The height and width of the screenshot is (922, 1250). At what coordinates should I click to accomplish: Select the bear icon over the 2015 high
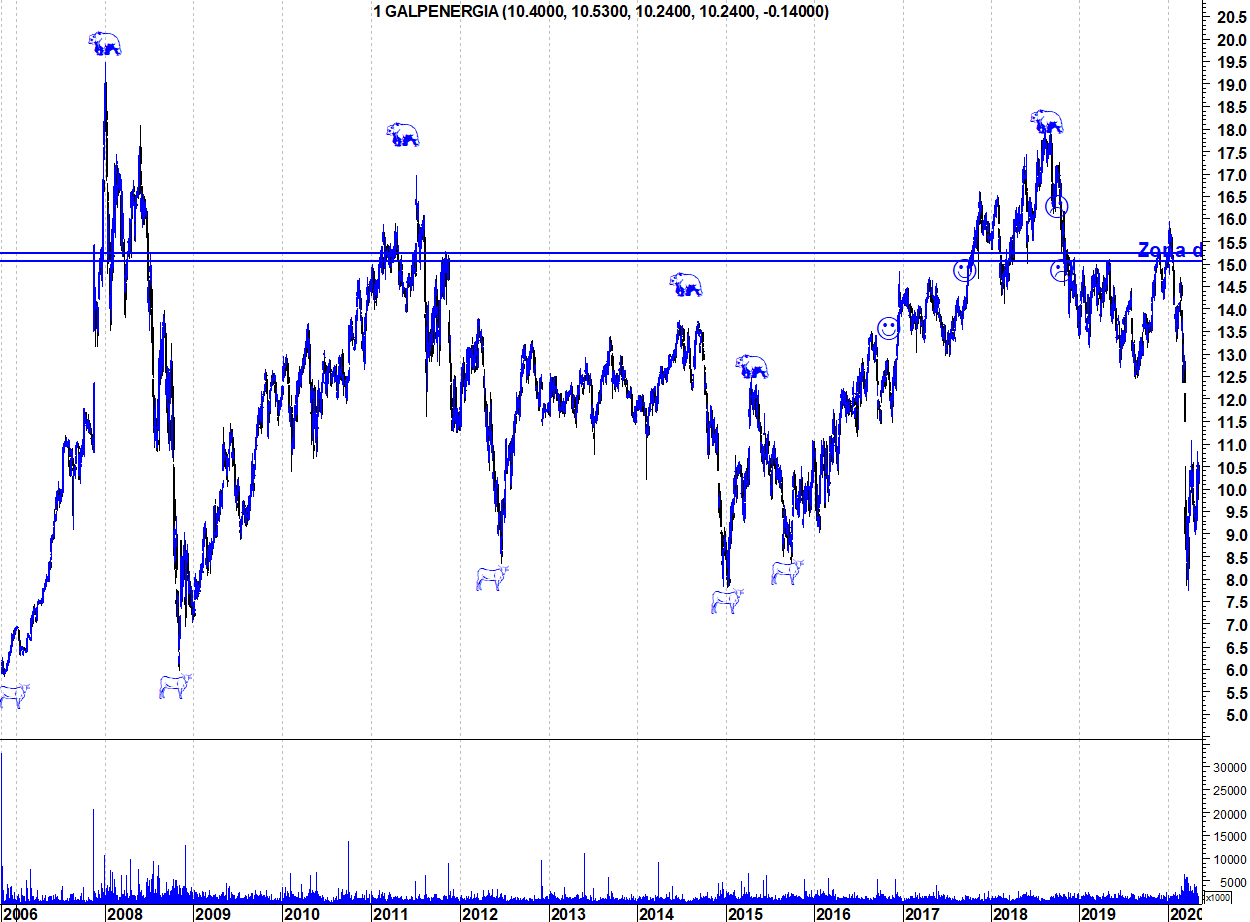(x=752, y=366)
